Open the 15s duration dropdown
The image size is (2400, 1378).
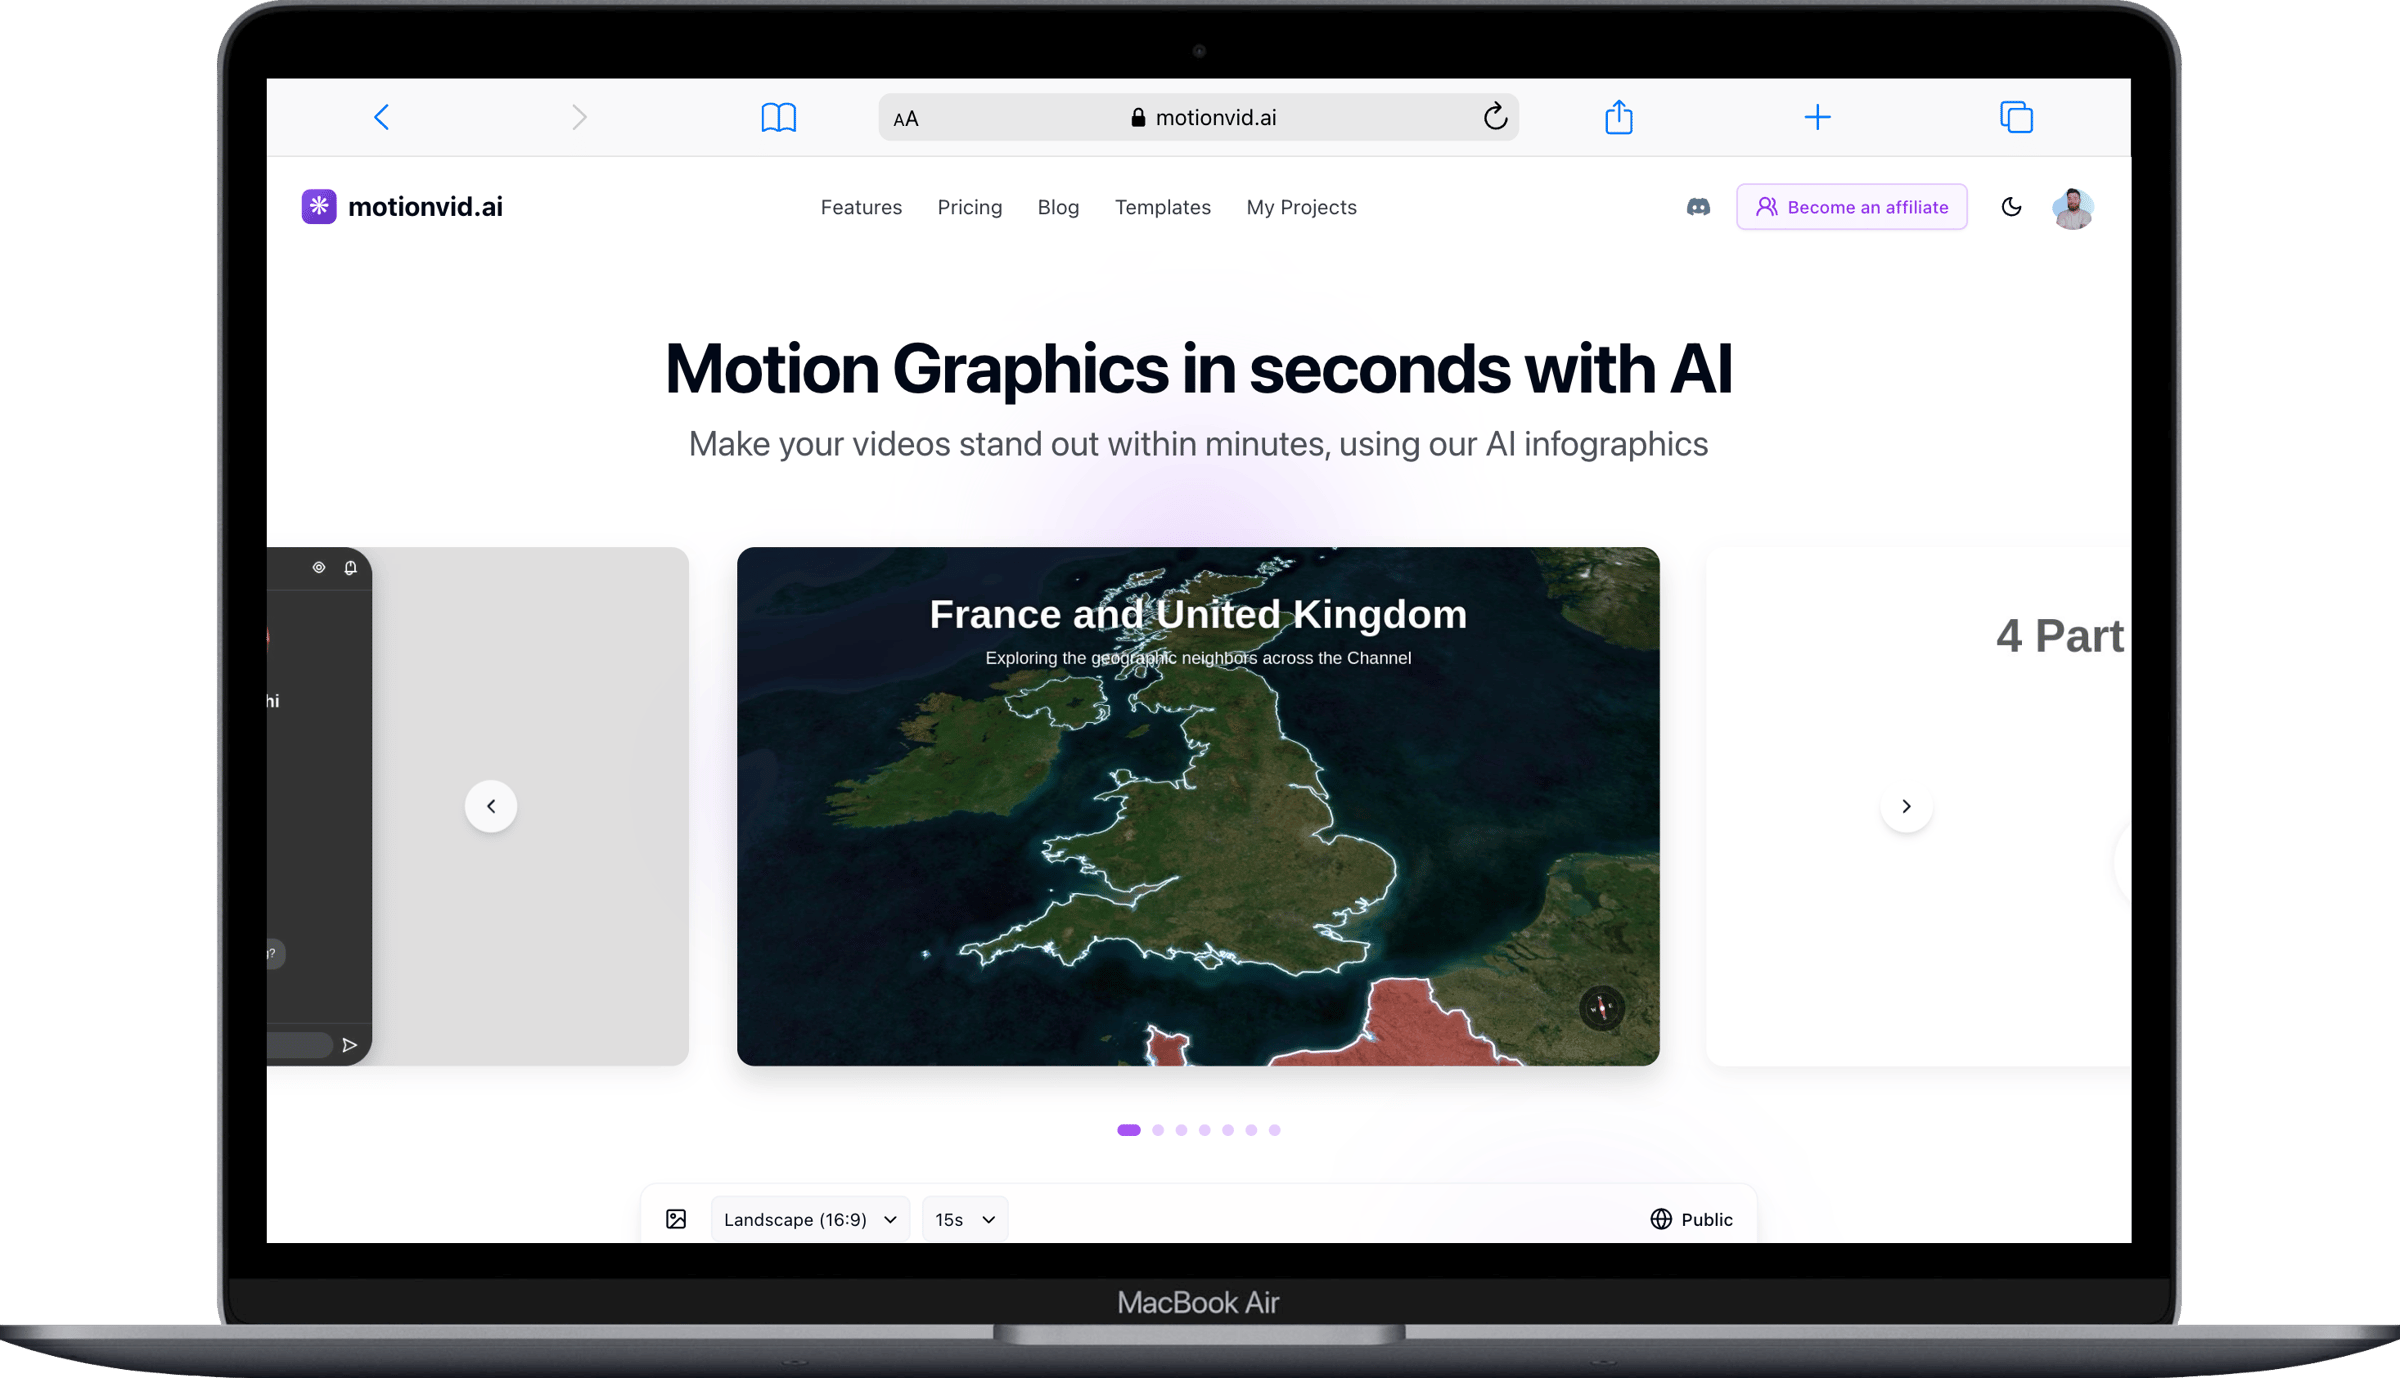(x=964, y=1219)
